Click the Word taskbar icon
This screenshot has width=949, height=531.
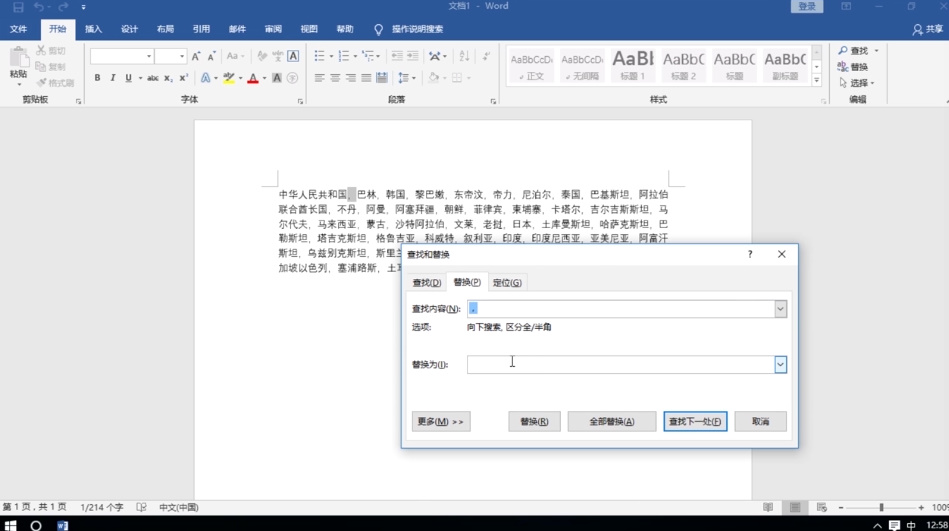click(x=62, y=525)
